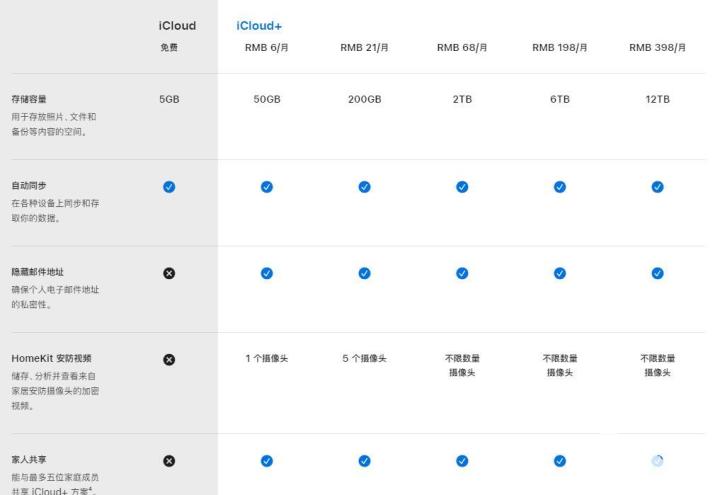Select the free iCloud column heading
This screenshot has width=720, height=495.
click(177, 25)
